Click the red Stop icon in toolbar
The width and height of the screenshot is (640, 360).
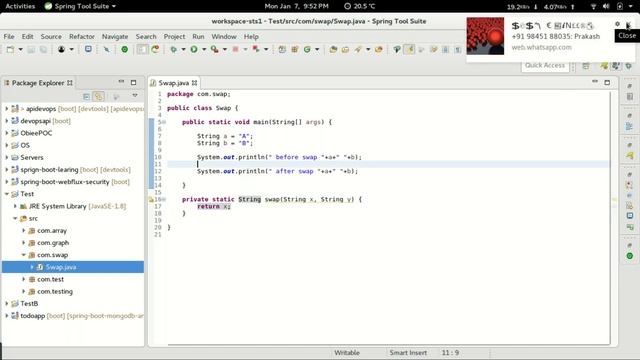[235, 49]
